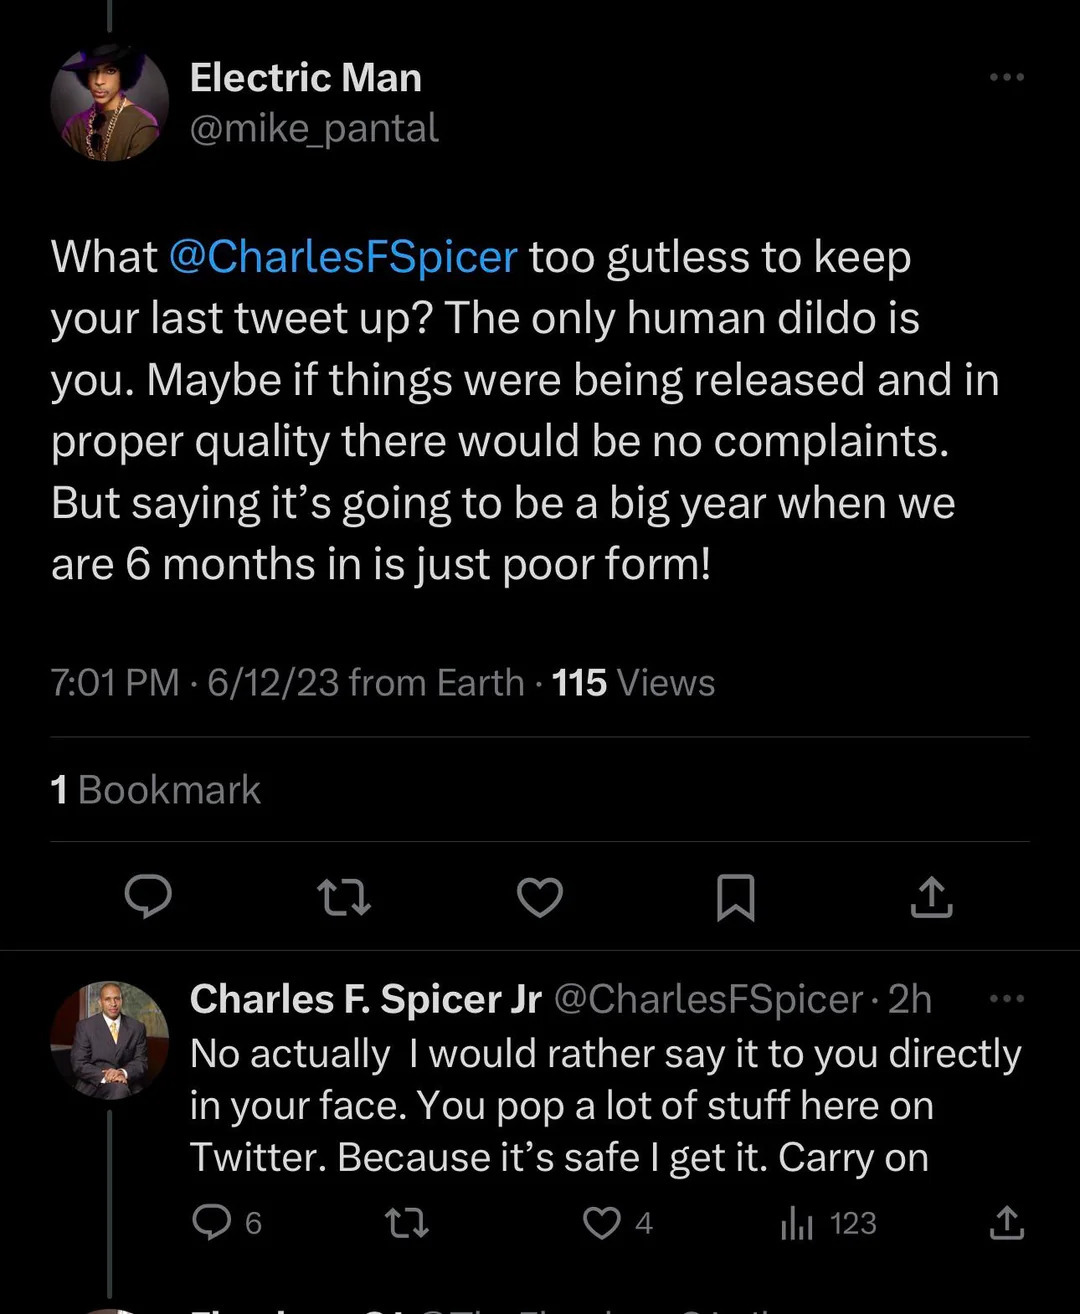Bookmark the main tweet

click(x=736, y=896)
